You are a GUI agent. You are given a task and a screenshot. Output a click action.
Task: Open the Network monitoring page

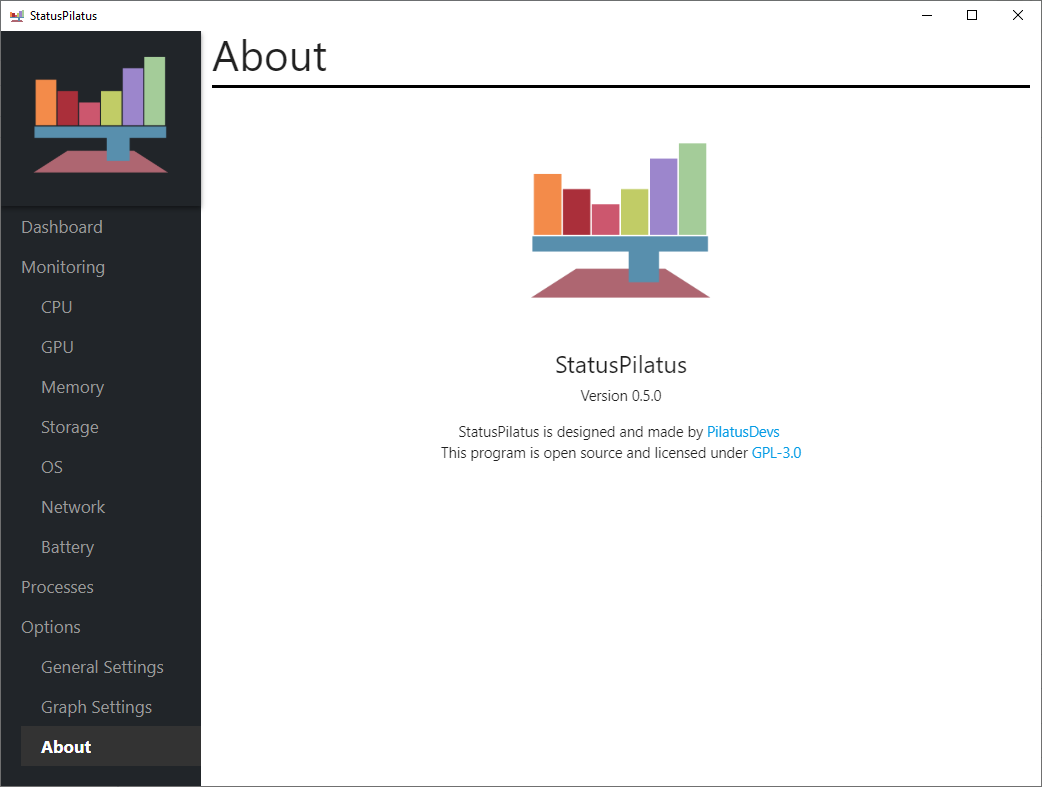coord(110,507)
